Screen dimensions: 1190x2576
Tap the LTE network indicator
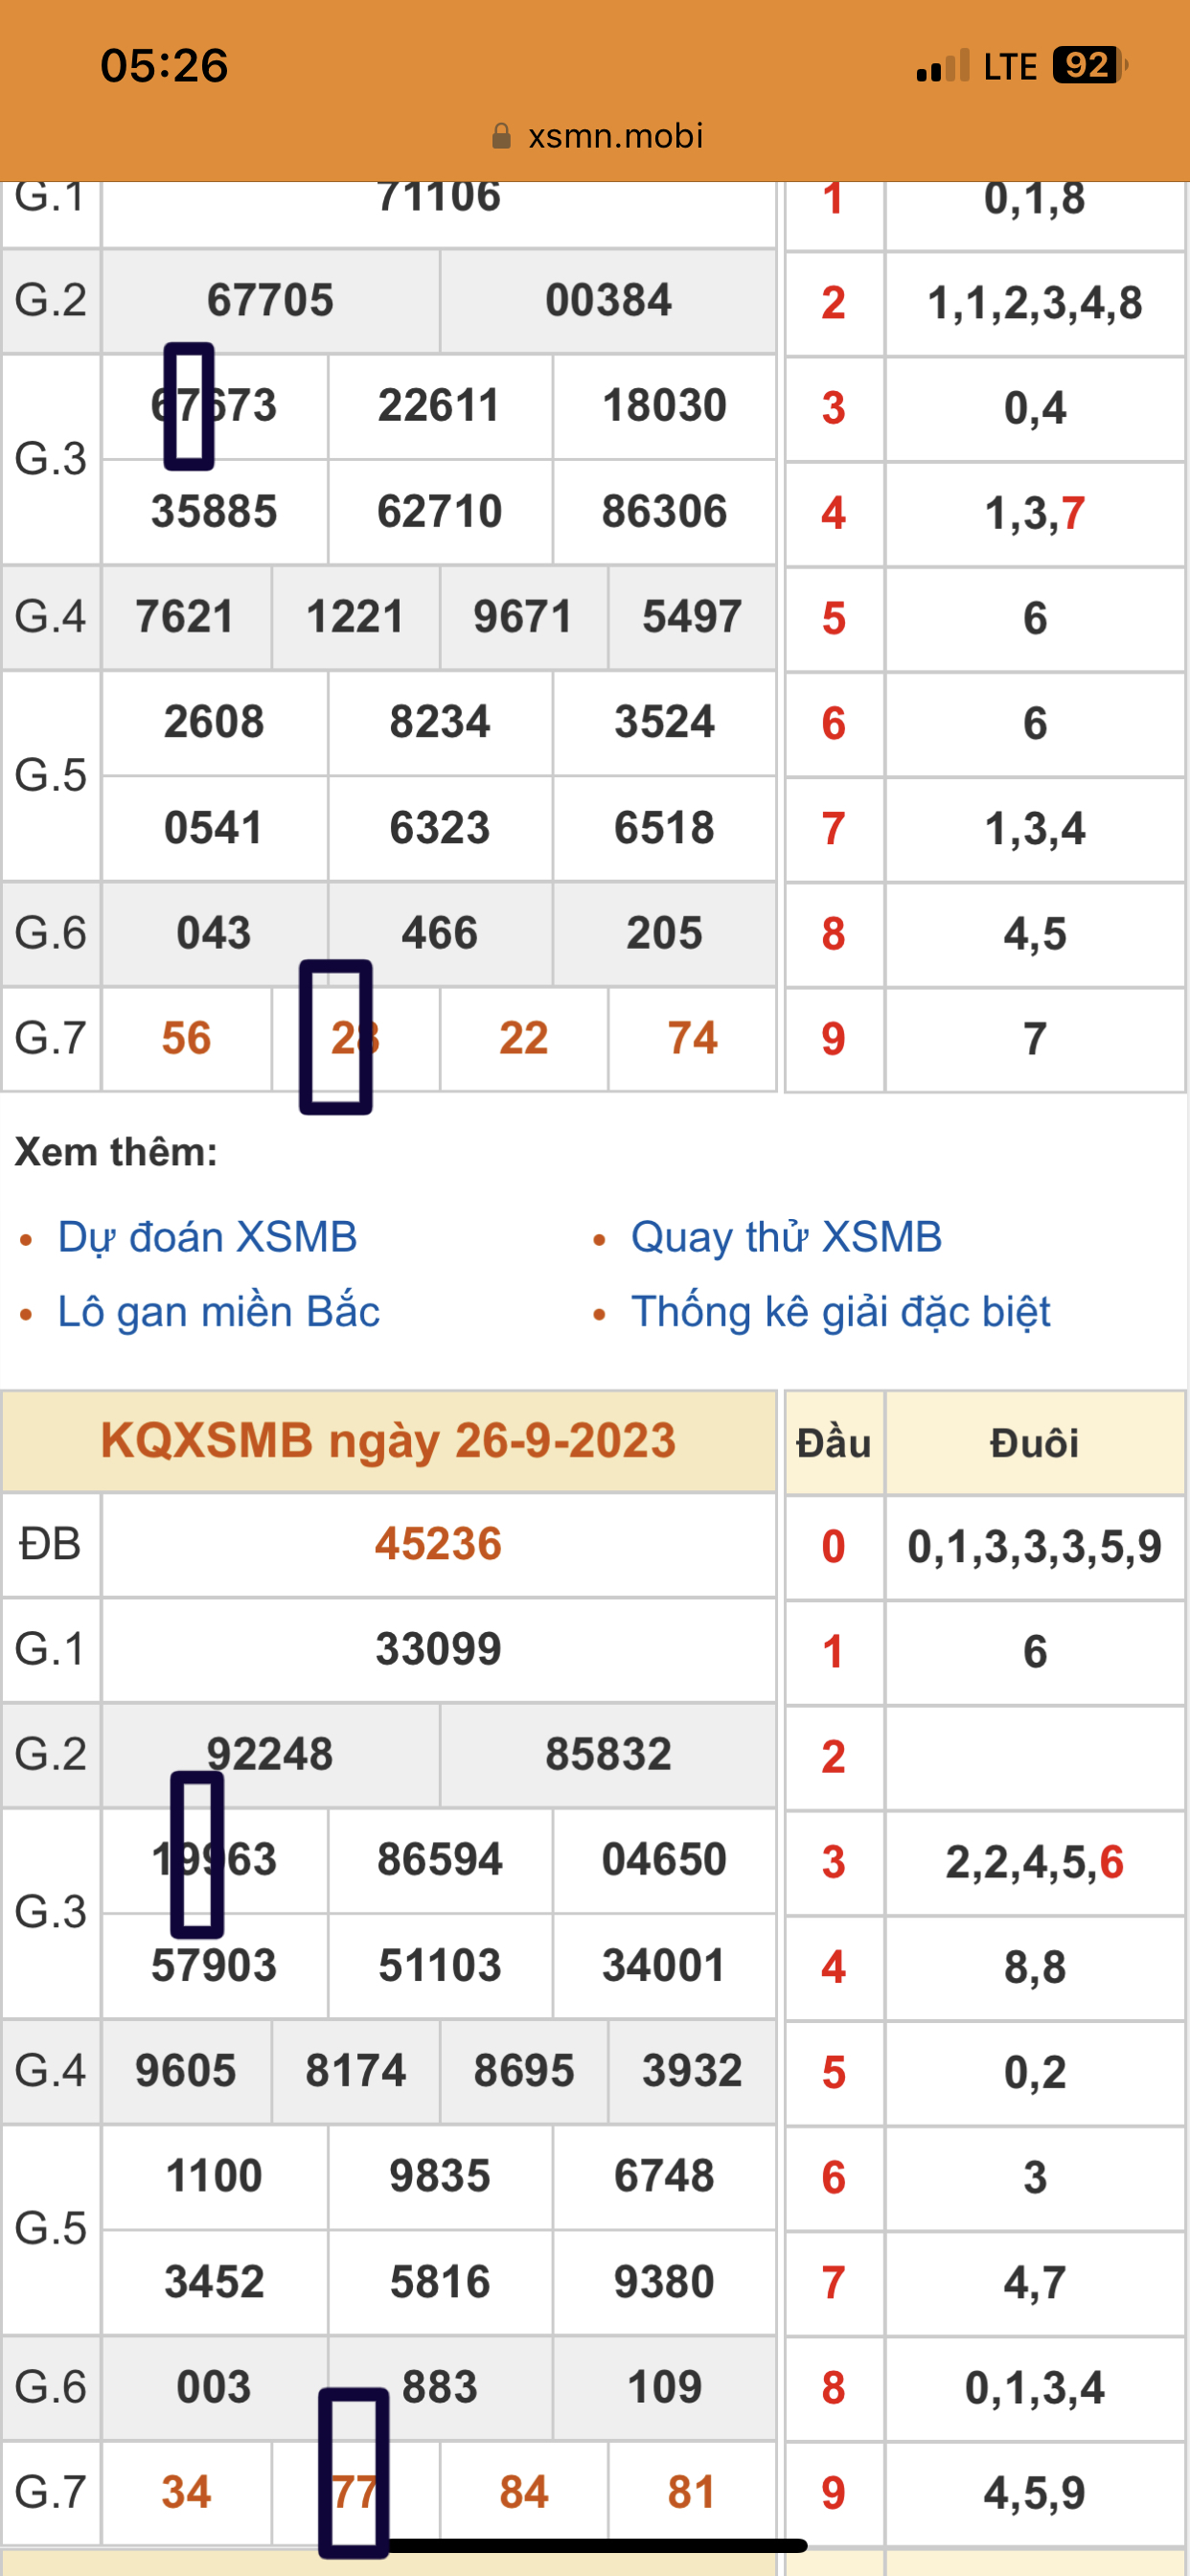point(1010,67)
